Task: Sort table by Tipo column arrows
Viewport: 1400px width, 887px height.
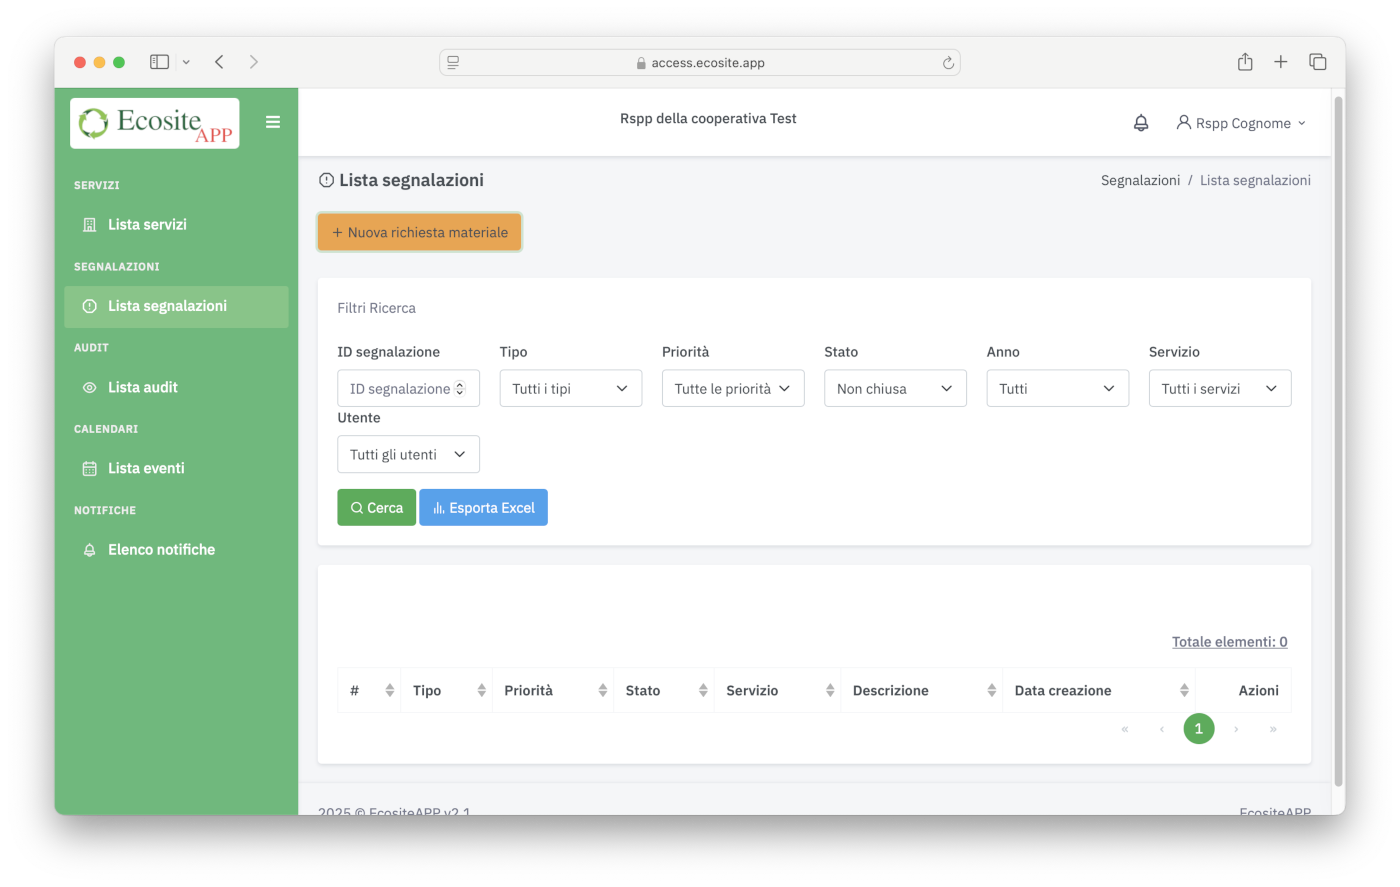Action: coord(481,691)
